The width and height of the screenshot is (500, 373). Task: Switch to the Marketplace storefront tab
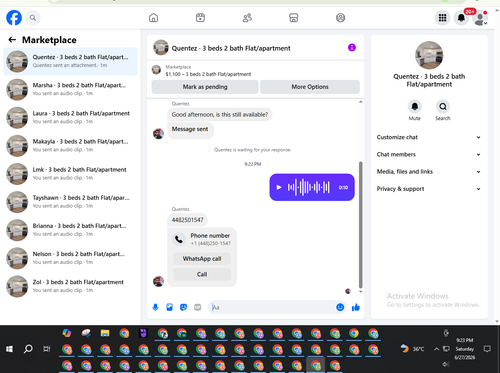pyautogui.click(x=294, y=18)
